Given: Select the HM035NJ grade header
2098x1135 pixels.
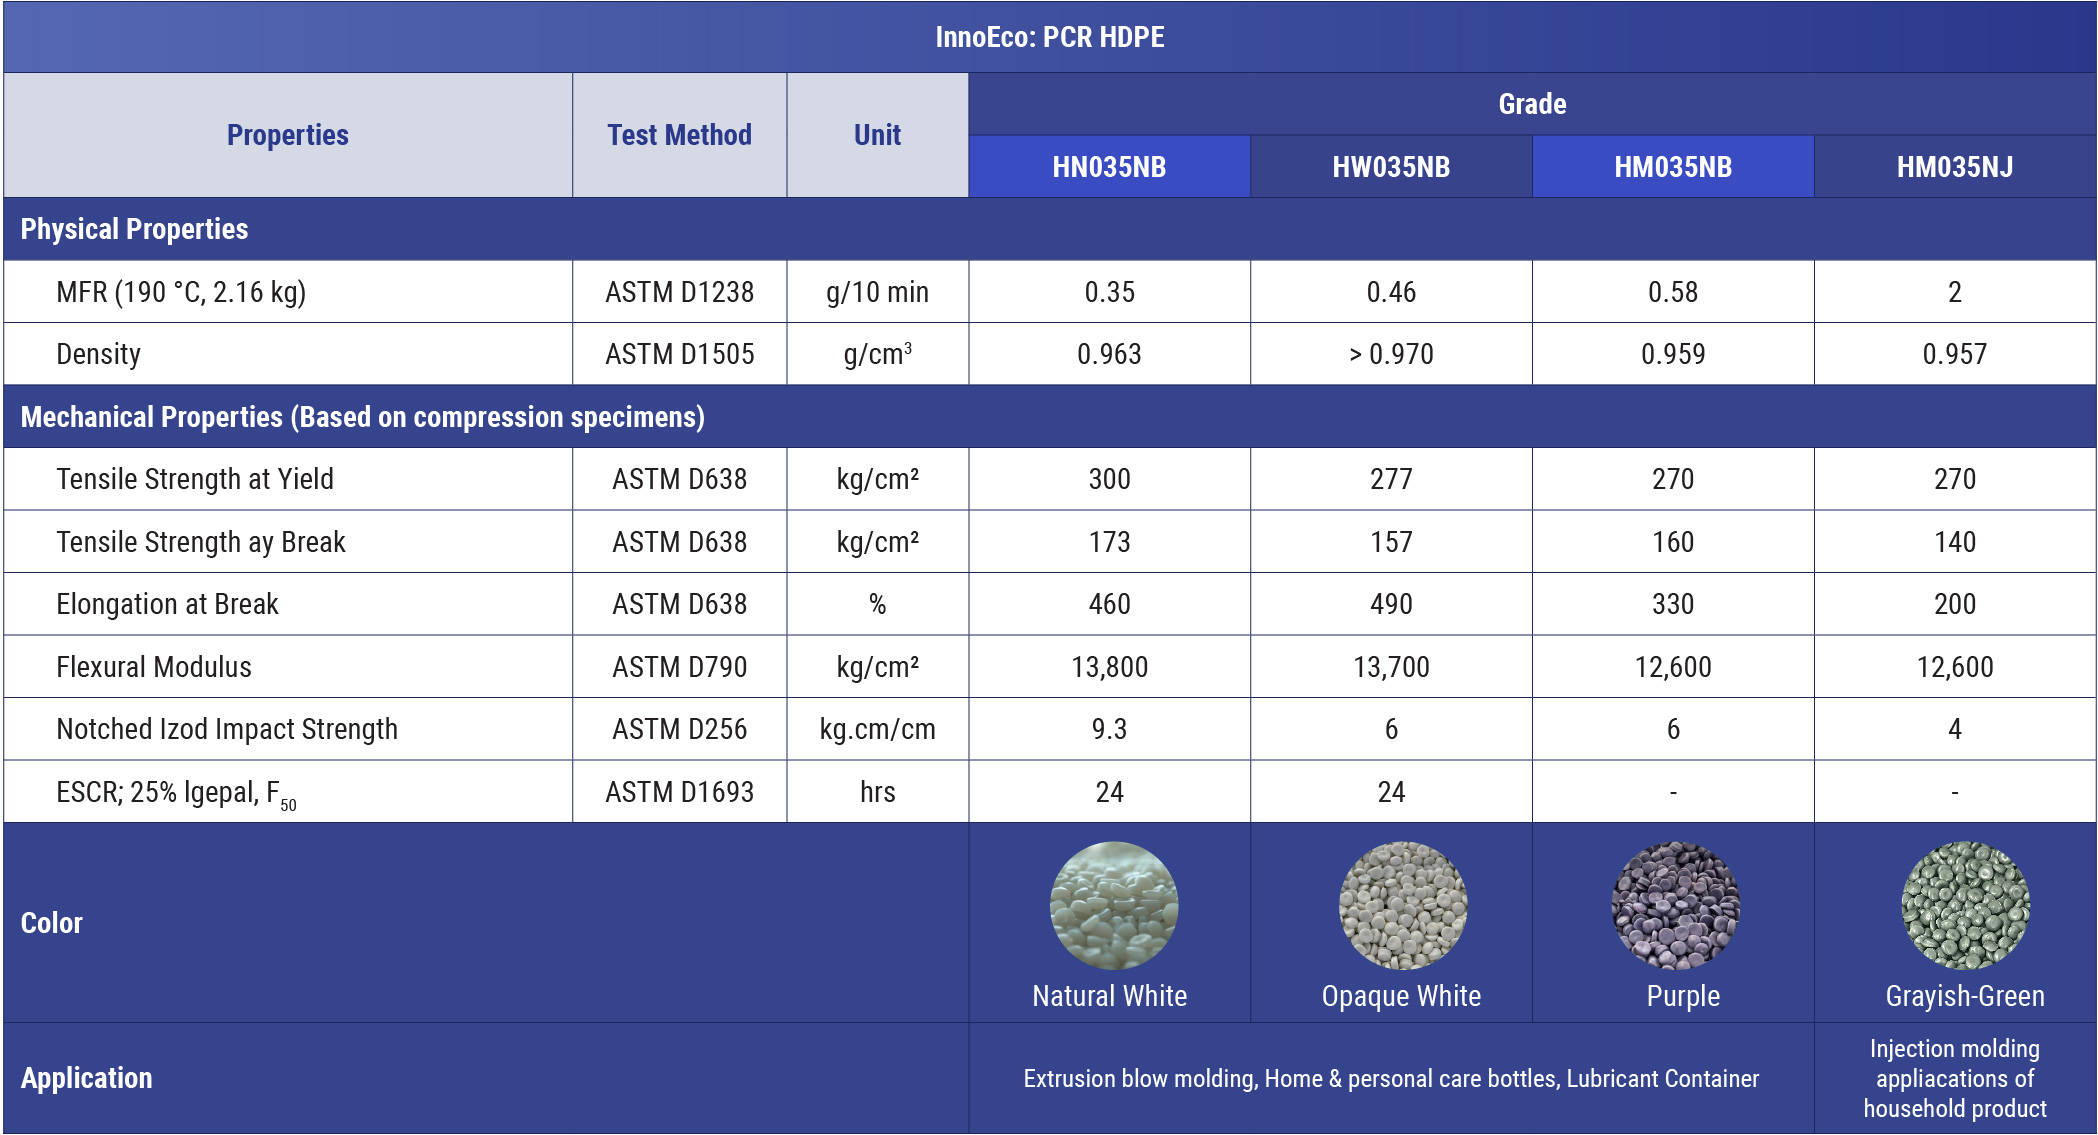Looking at the screenshot, I should click(1955, 167).
